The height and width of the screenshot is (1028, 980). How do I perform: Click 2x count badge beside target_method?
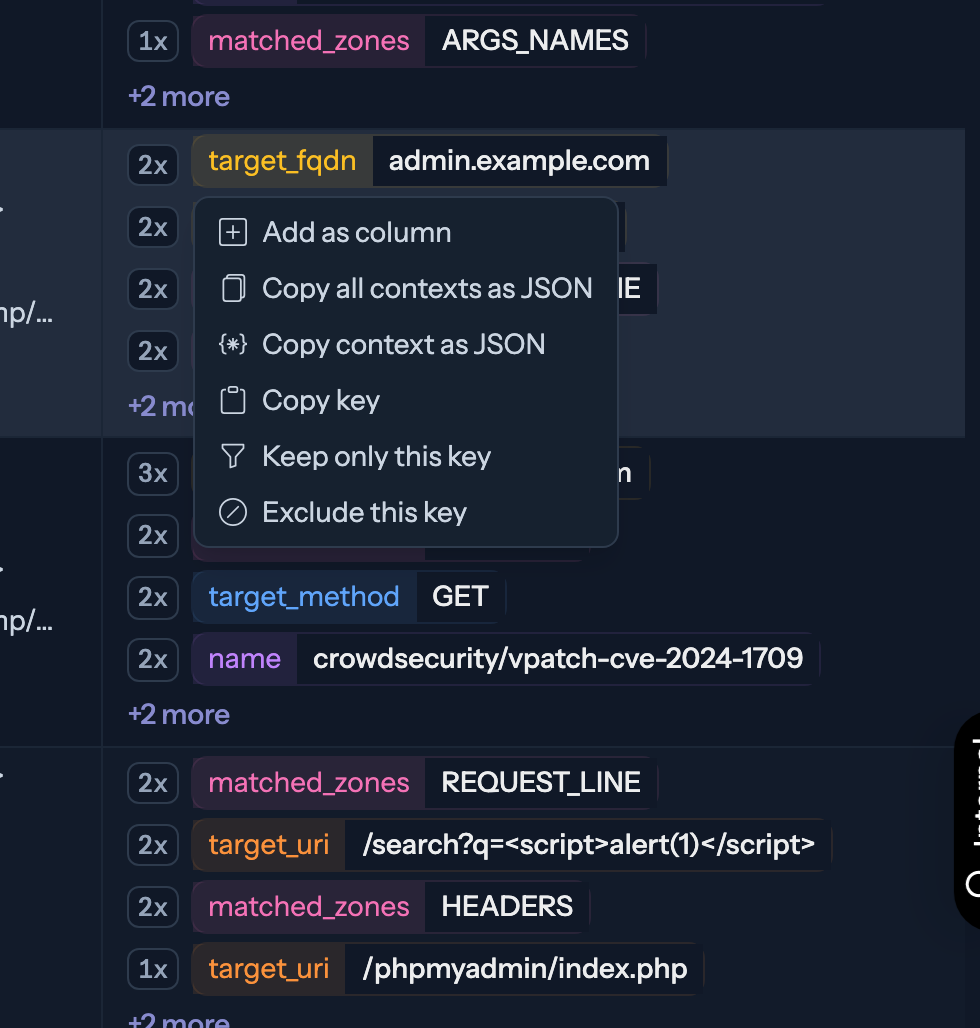153,597
